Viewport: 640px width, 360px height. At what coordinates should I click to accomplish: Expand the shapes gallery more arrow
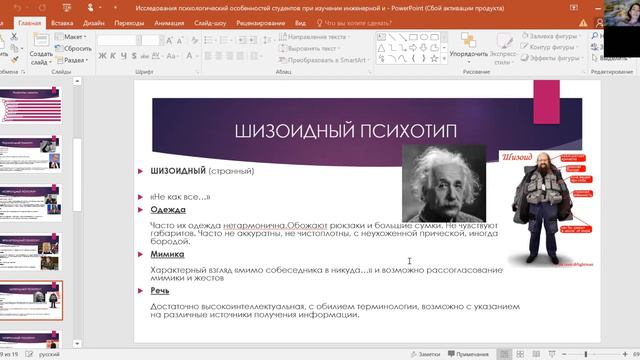pyautogui.click(x=444, y=59)
